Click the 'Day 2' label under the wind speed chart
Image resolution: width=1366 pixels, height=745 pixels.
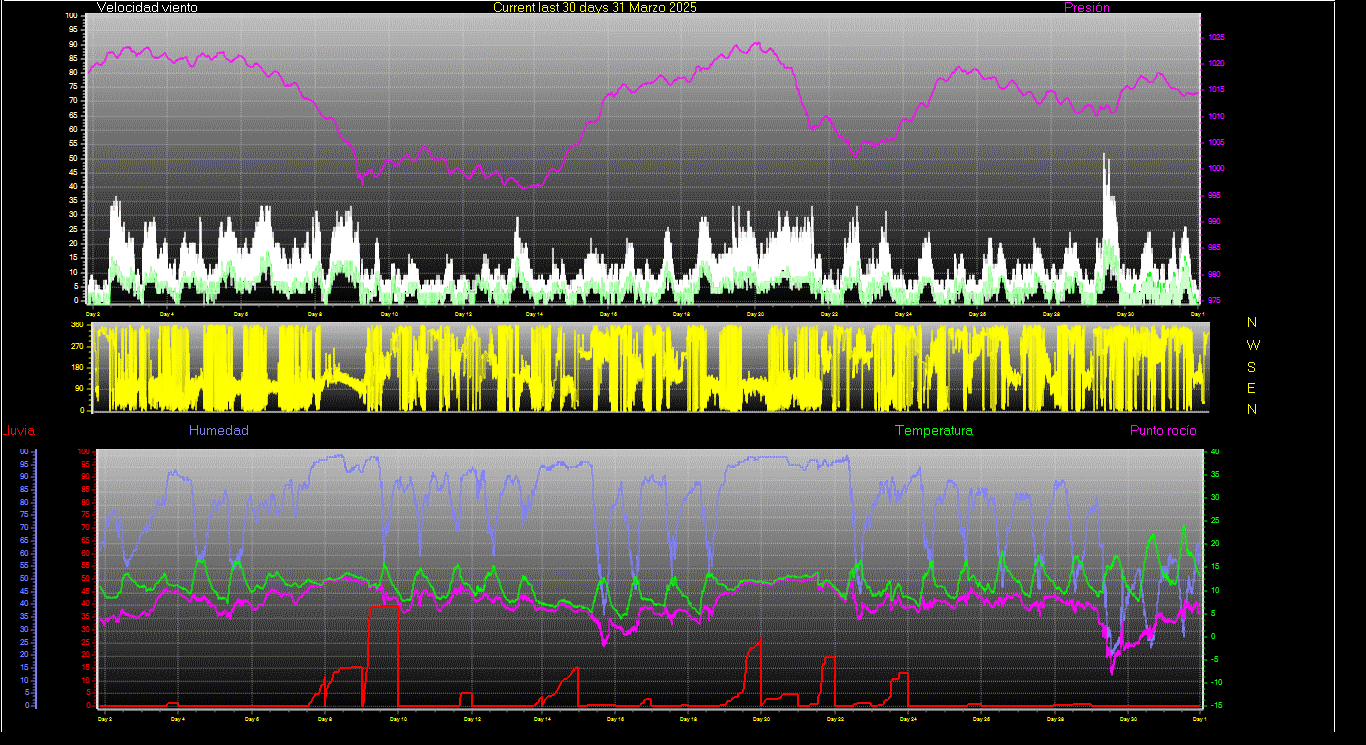[x=92, y=314]
